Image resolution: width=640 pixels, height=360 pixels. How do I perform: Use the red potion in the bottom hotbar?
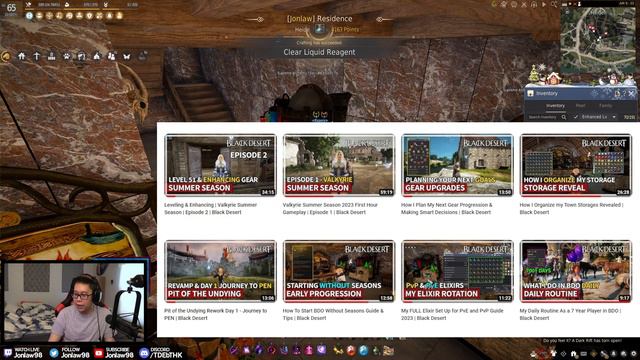(x=351, y=350)
